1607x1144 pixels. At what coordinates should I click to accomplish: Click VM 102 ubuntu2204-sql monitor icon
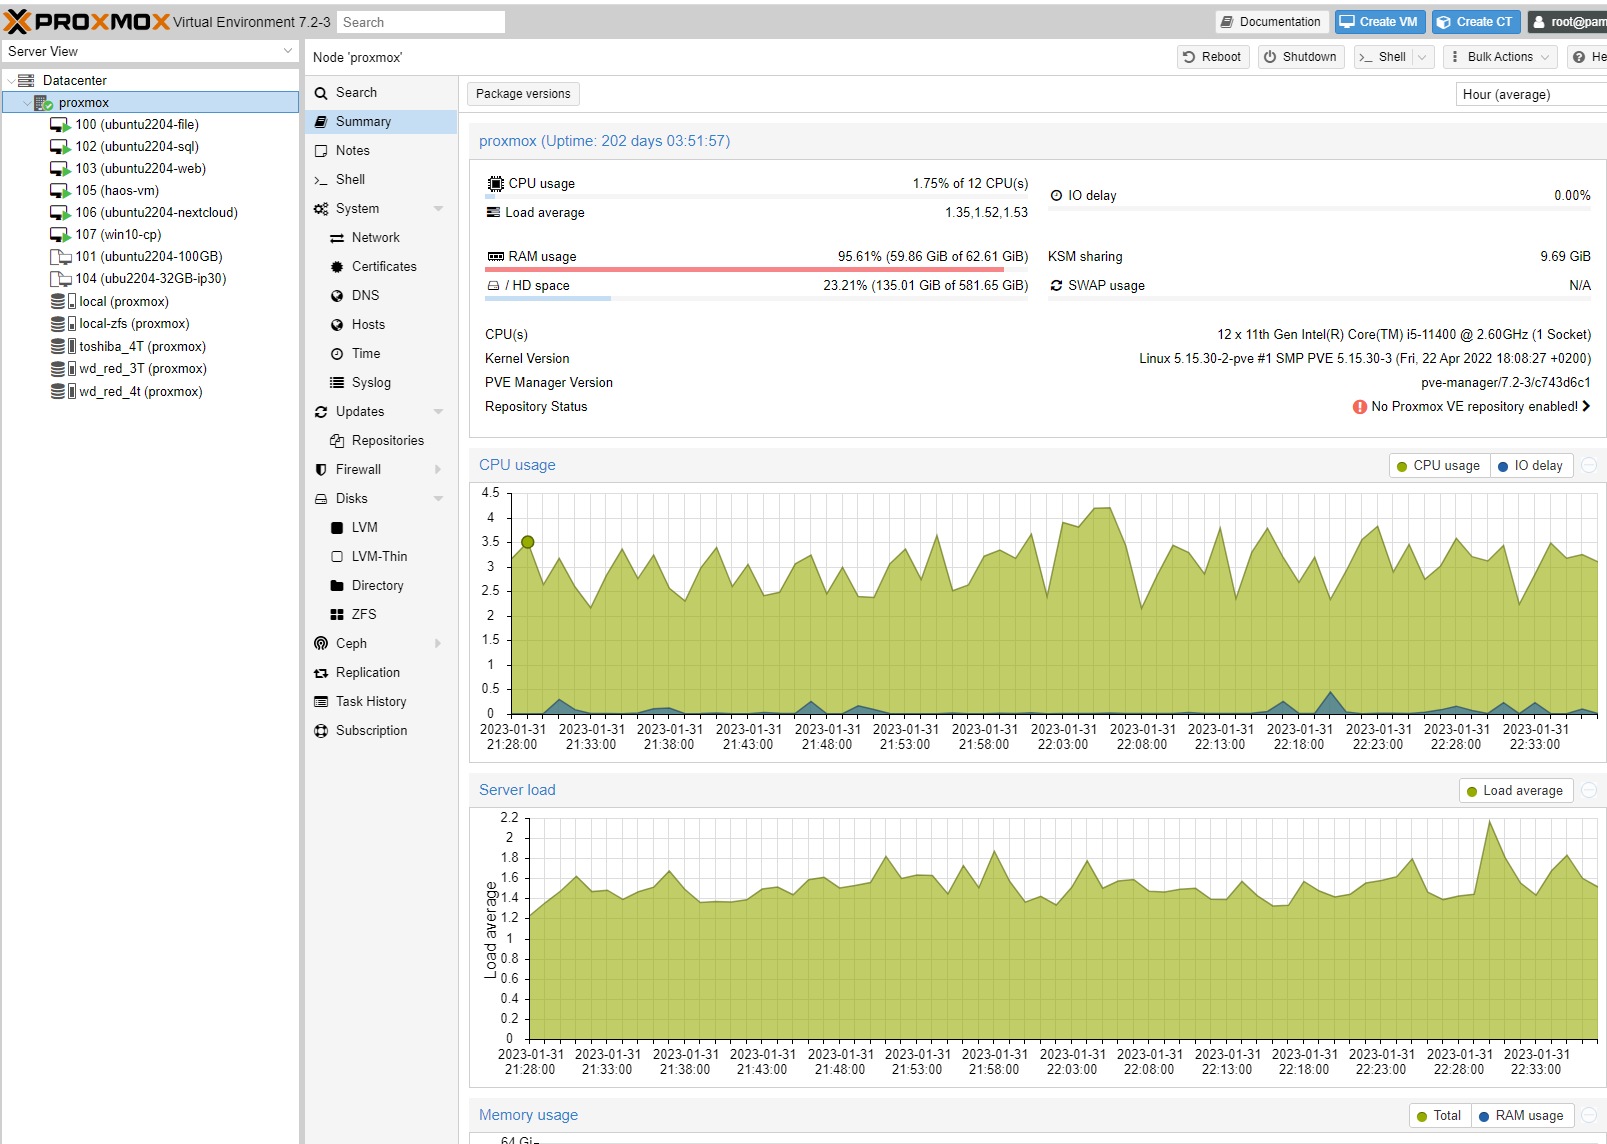coord(60,147)
